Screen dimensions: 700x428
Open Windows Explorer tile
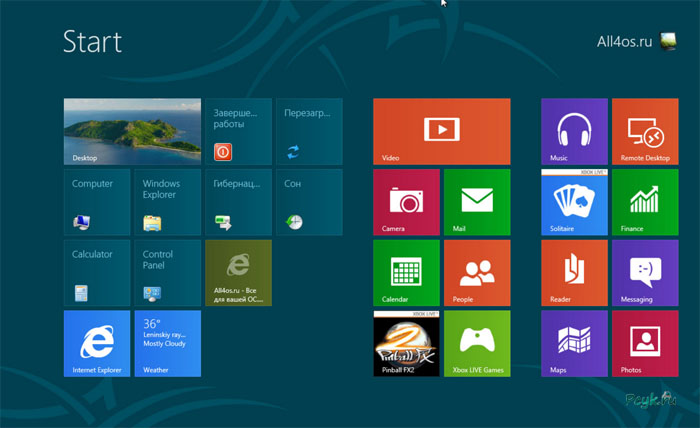tap(168, 202)
